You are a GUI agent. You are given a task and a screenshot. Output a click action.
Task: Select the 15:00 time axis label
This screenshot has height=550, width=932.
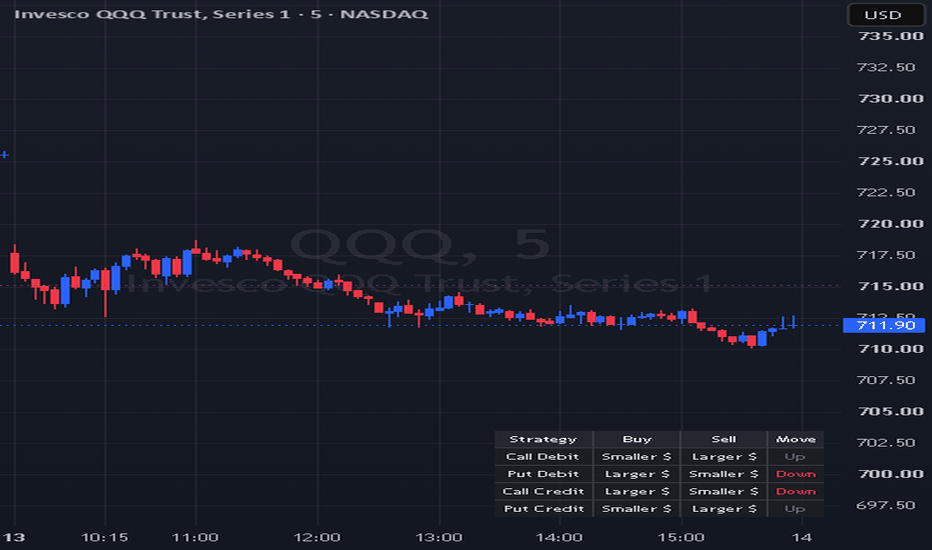point(681,538)
